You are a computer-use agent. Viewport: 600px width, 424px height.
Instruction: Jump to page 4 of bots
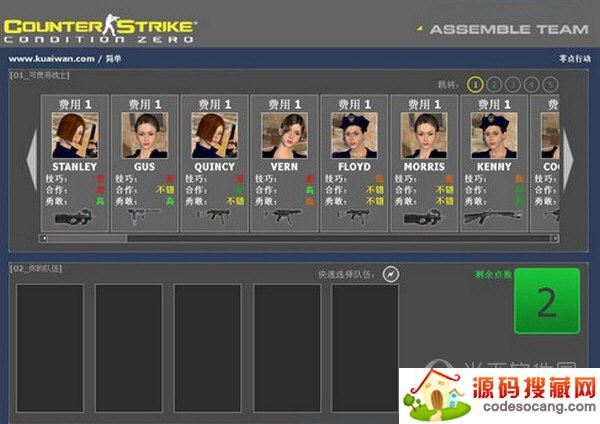pyautogui.click(x=532, y=85)
